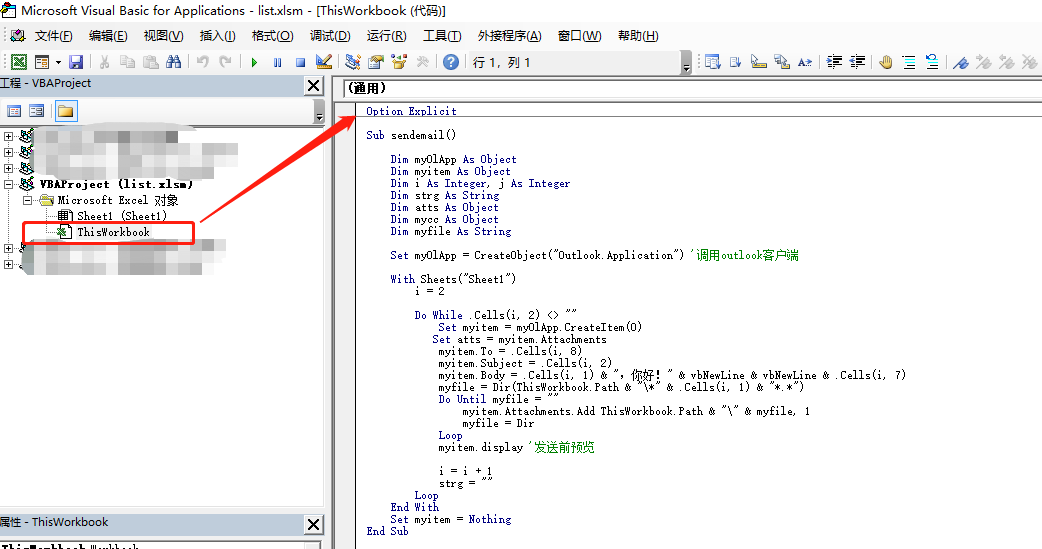
Task: Open the Object Browser icon
Action: pos(399,62)
